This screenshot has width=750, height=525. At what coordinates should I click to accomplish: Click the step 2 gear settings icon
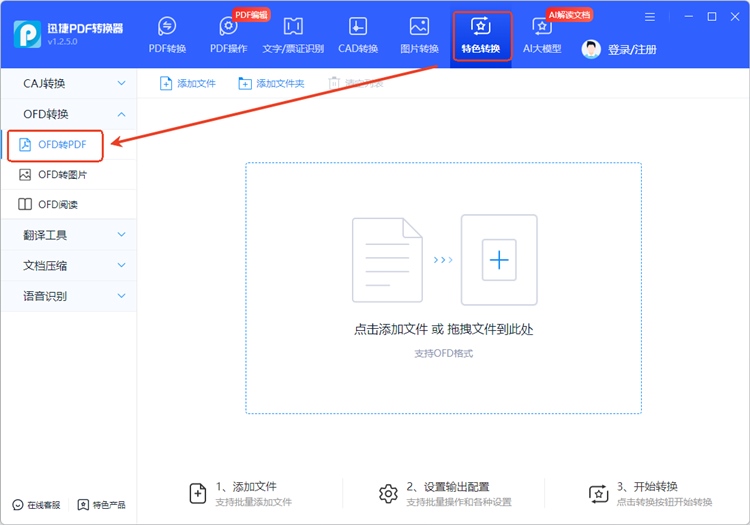tap(388, 493)
